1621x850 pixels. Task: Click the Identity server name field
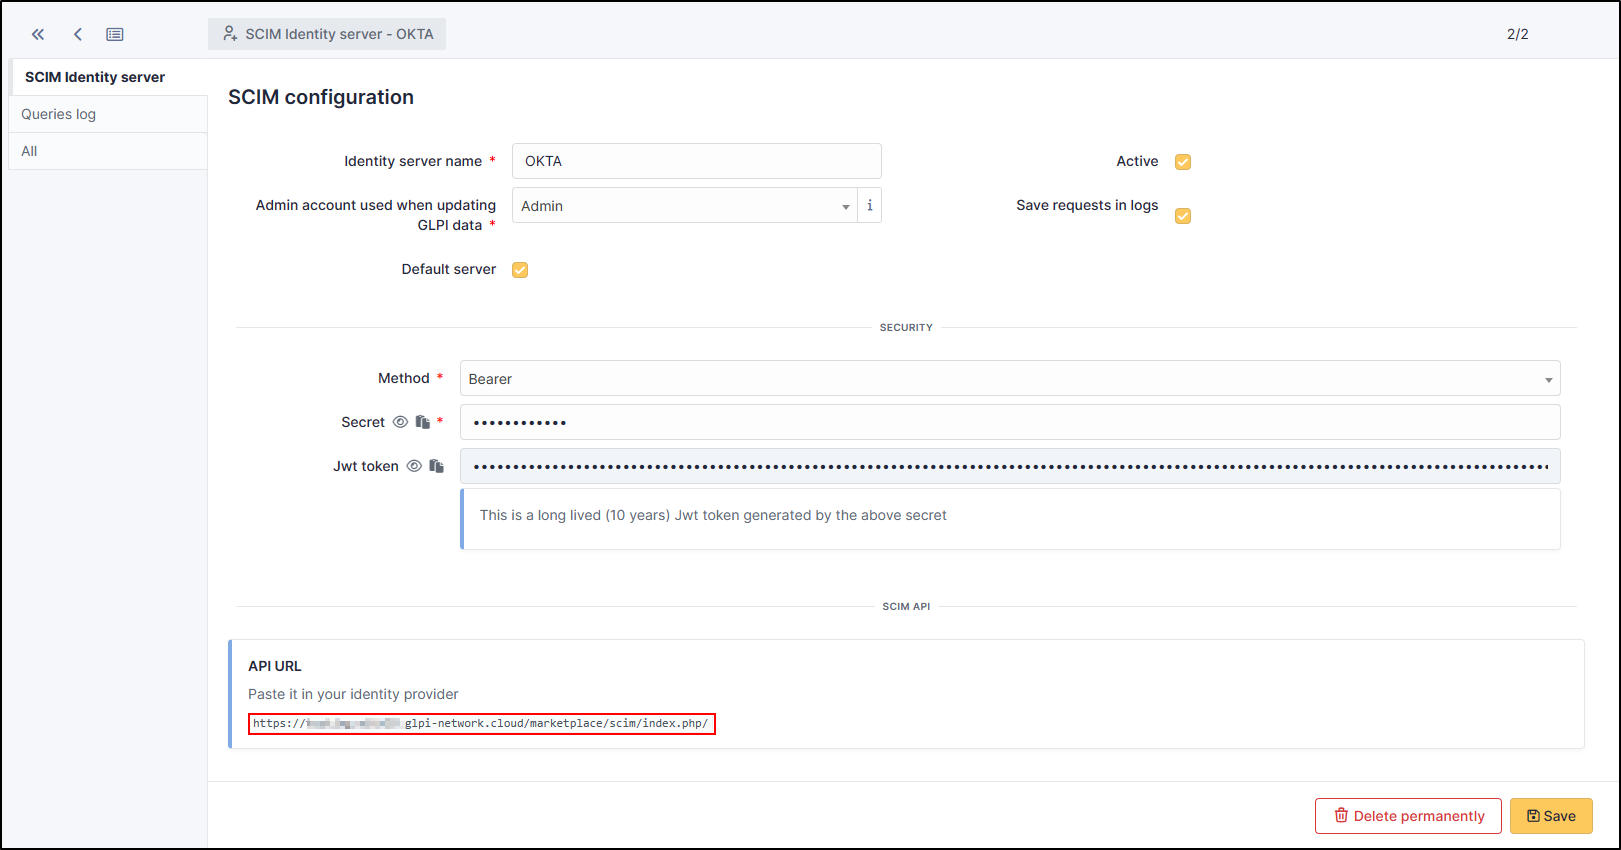click(x=696, y=161)
